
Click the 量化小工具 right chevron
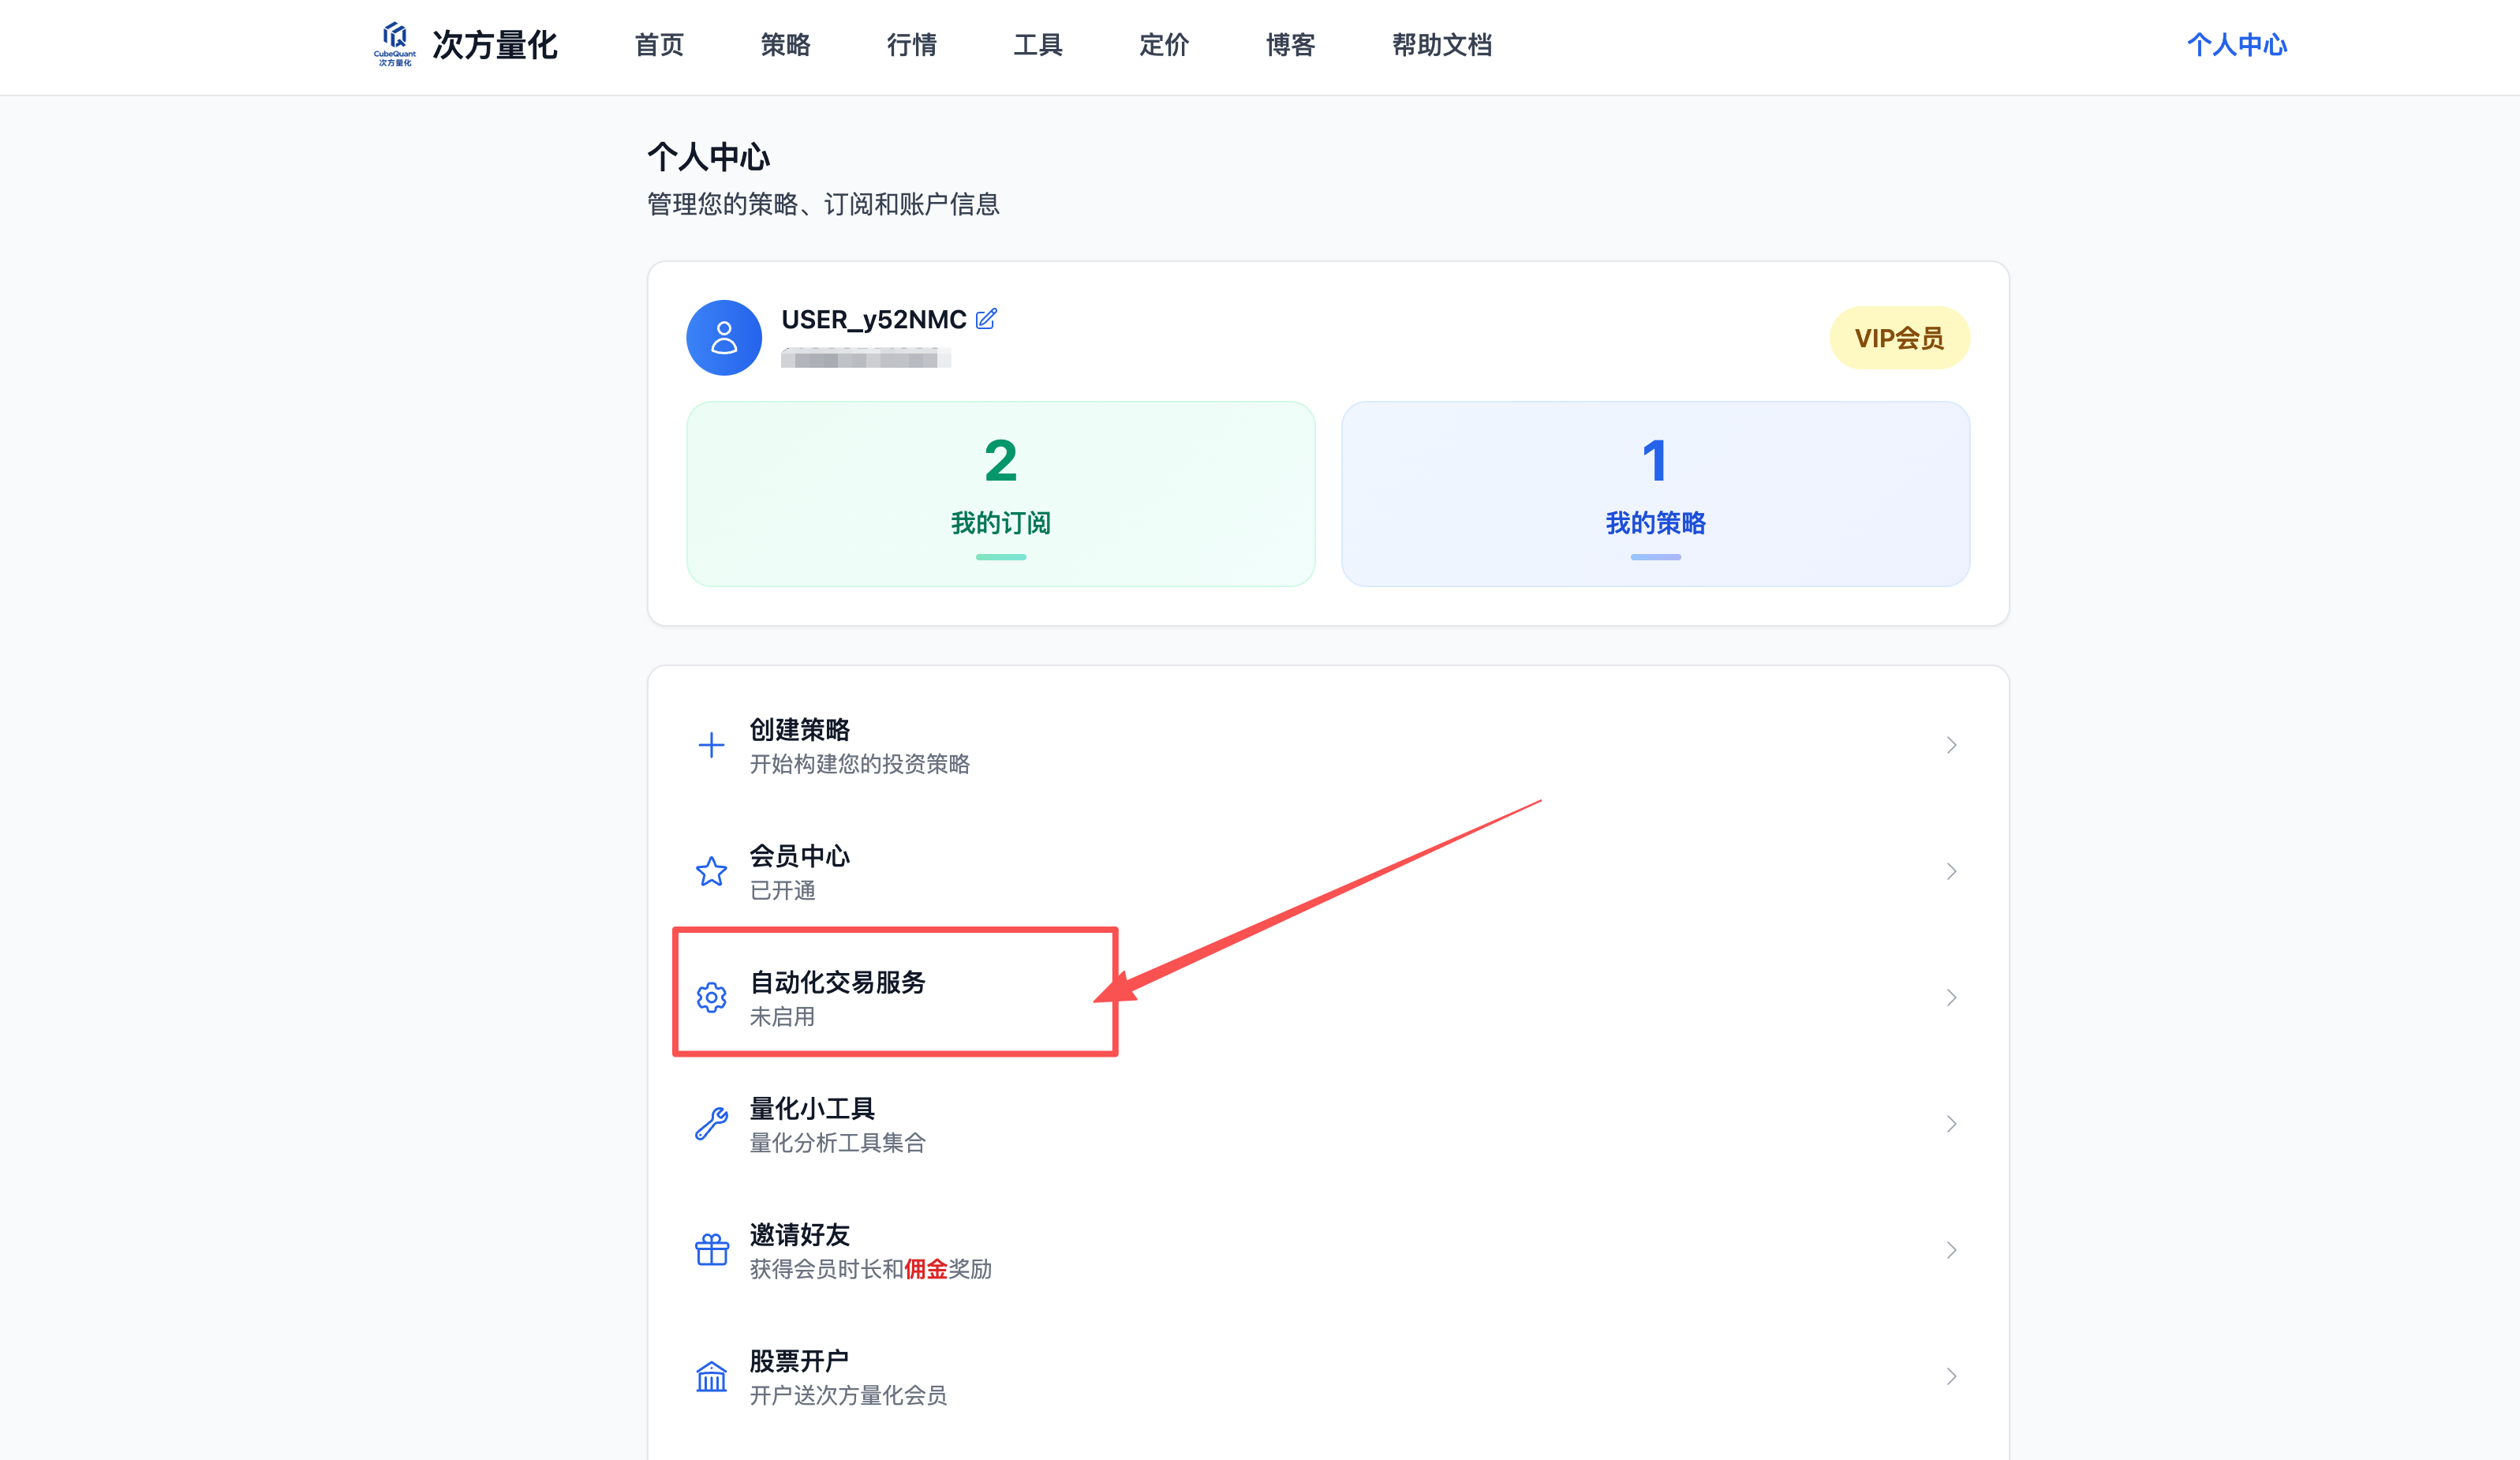point(1951,1123)
